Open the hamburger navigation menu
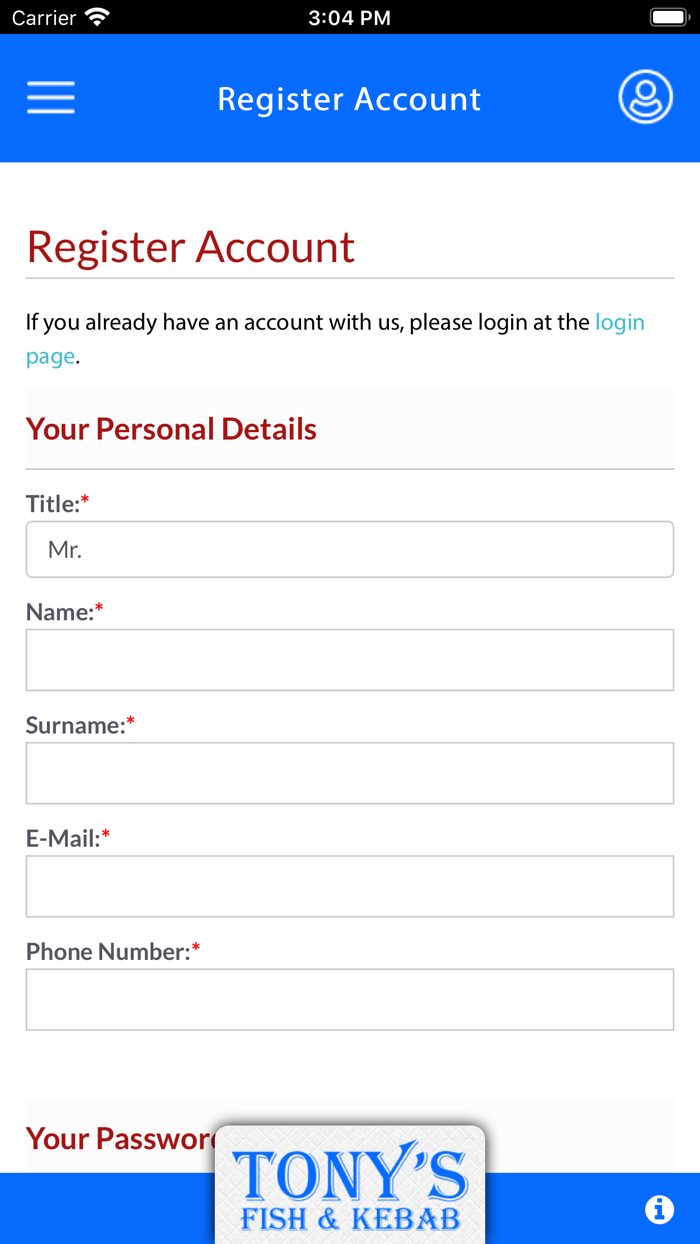The width and height of the screenshot is (700, 1244). tap(51, 98)
